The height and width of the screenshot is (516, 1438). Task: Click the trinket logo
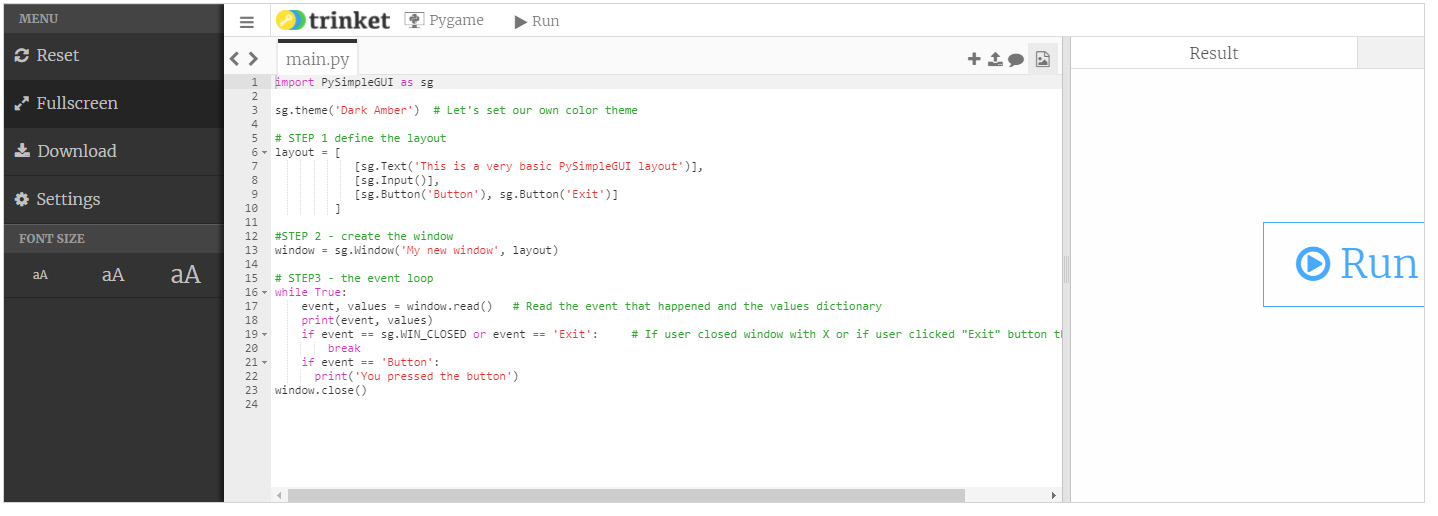tap(333, 20)
